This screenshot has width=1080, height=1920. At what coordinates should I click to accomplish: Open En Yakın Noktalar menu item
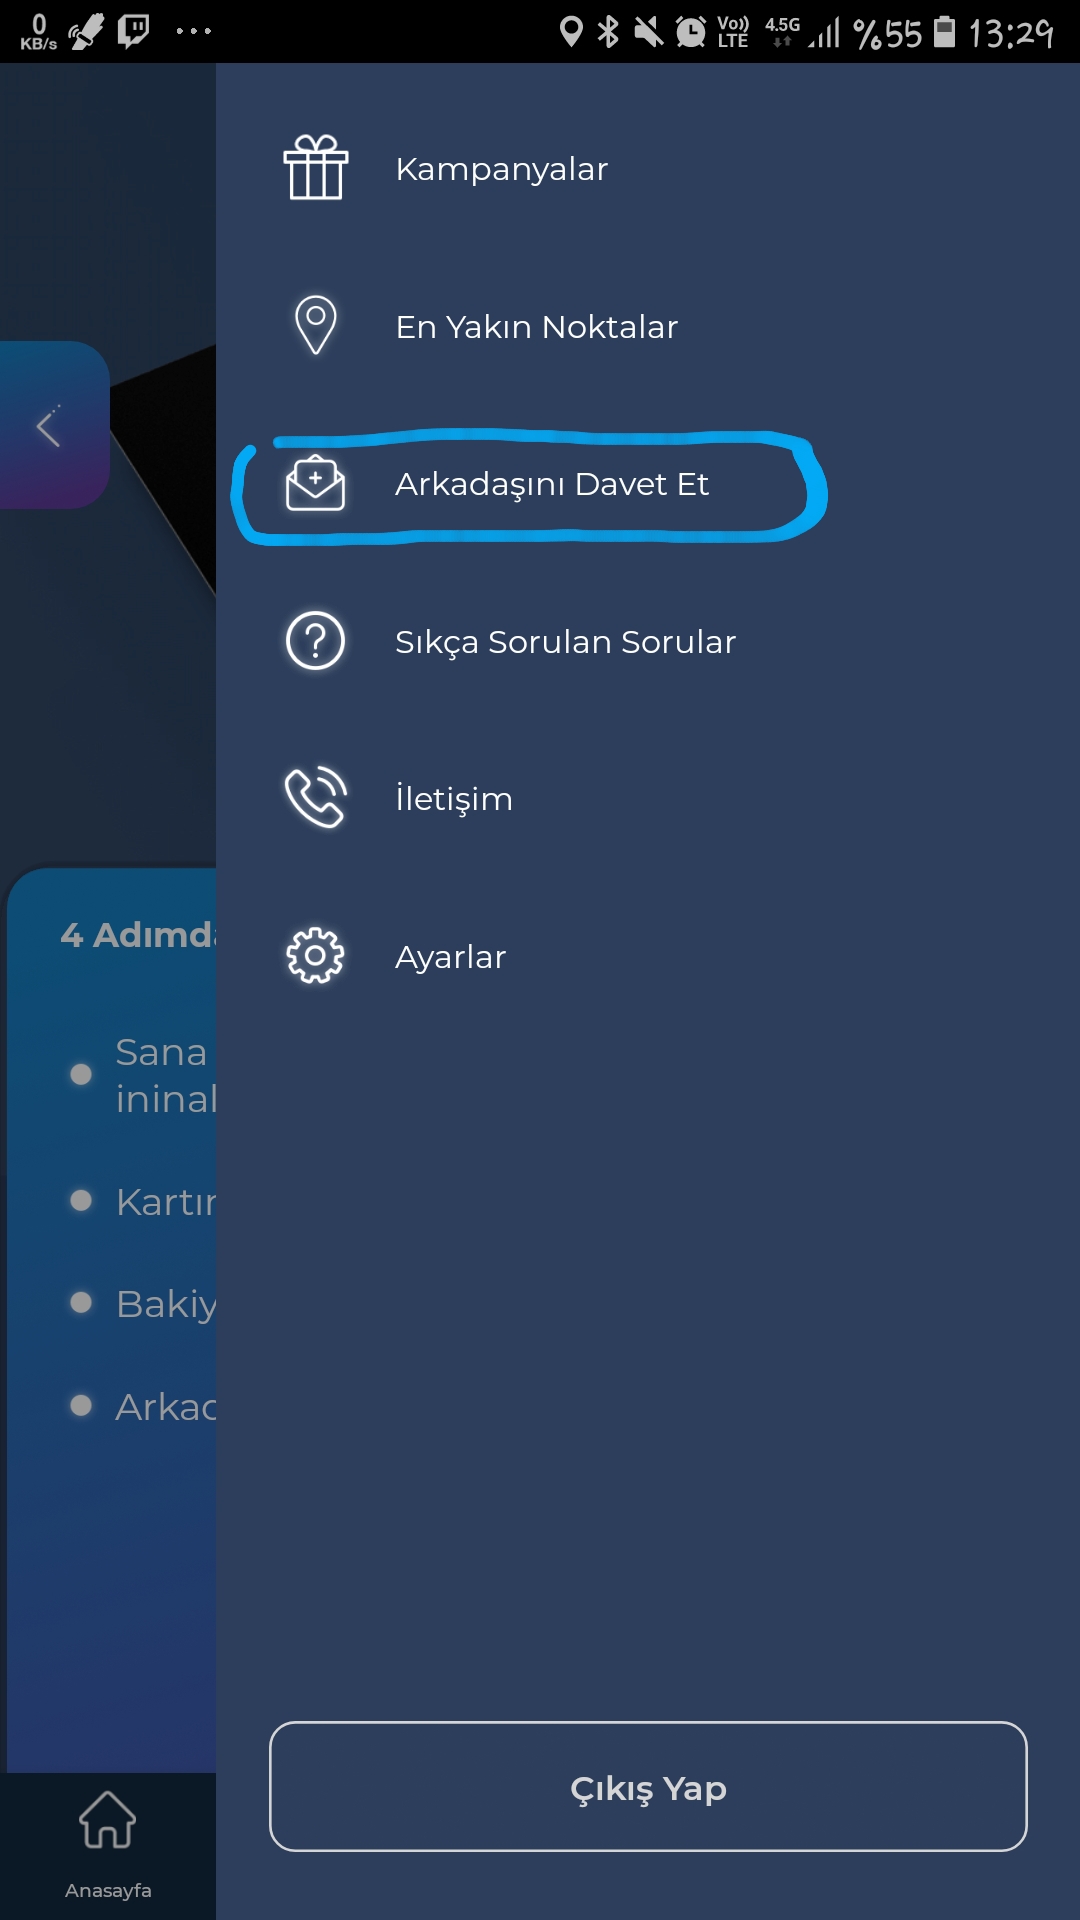click(536, 327)
